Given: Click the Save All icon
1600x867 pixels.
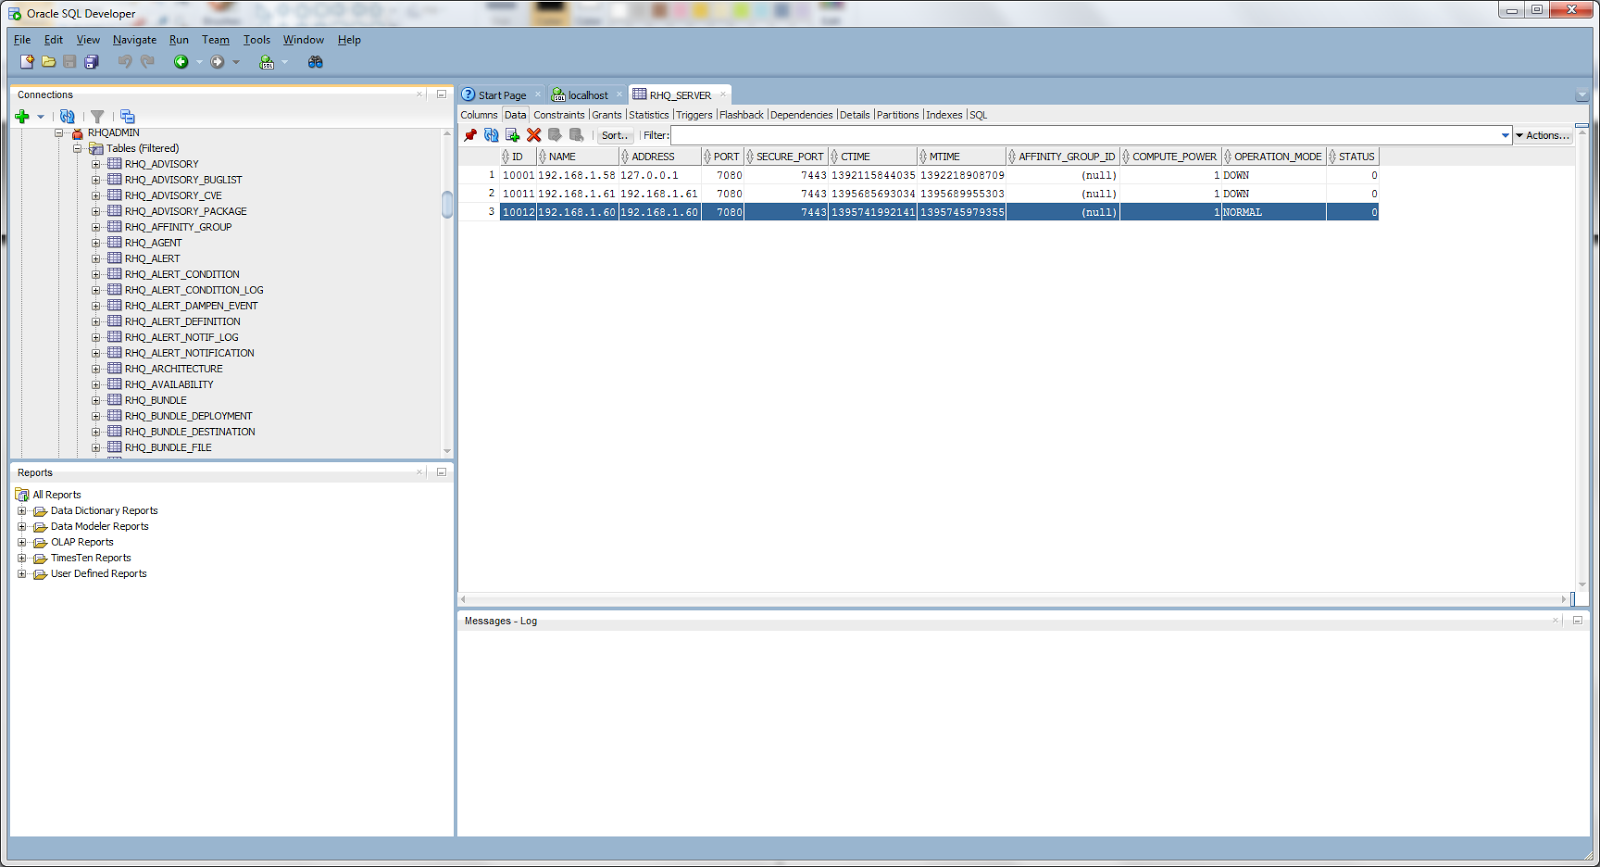Looking at the screenshot, I should [x=91, y=62].
